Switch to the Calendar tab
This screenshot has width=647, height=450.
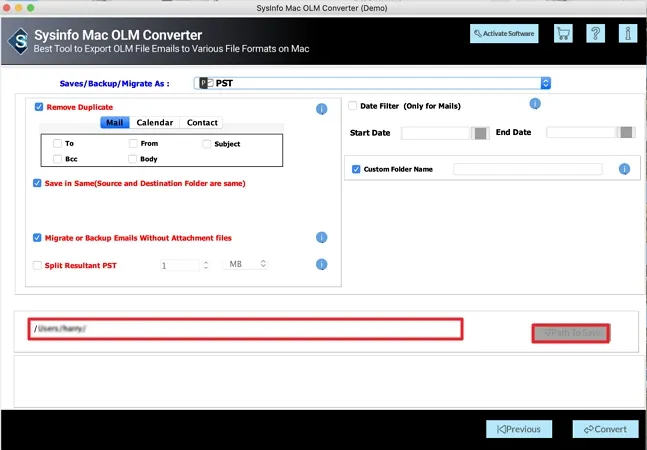point(155,123)
